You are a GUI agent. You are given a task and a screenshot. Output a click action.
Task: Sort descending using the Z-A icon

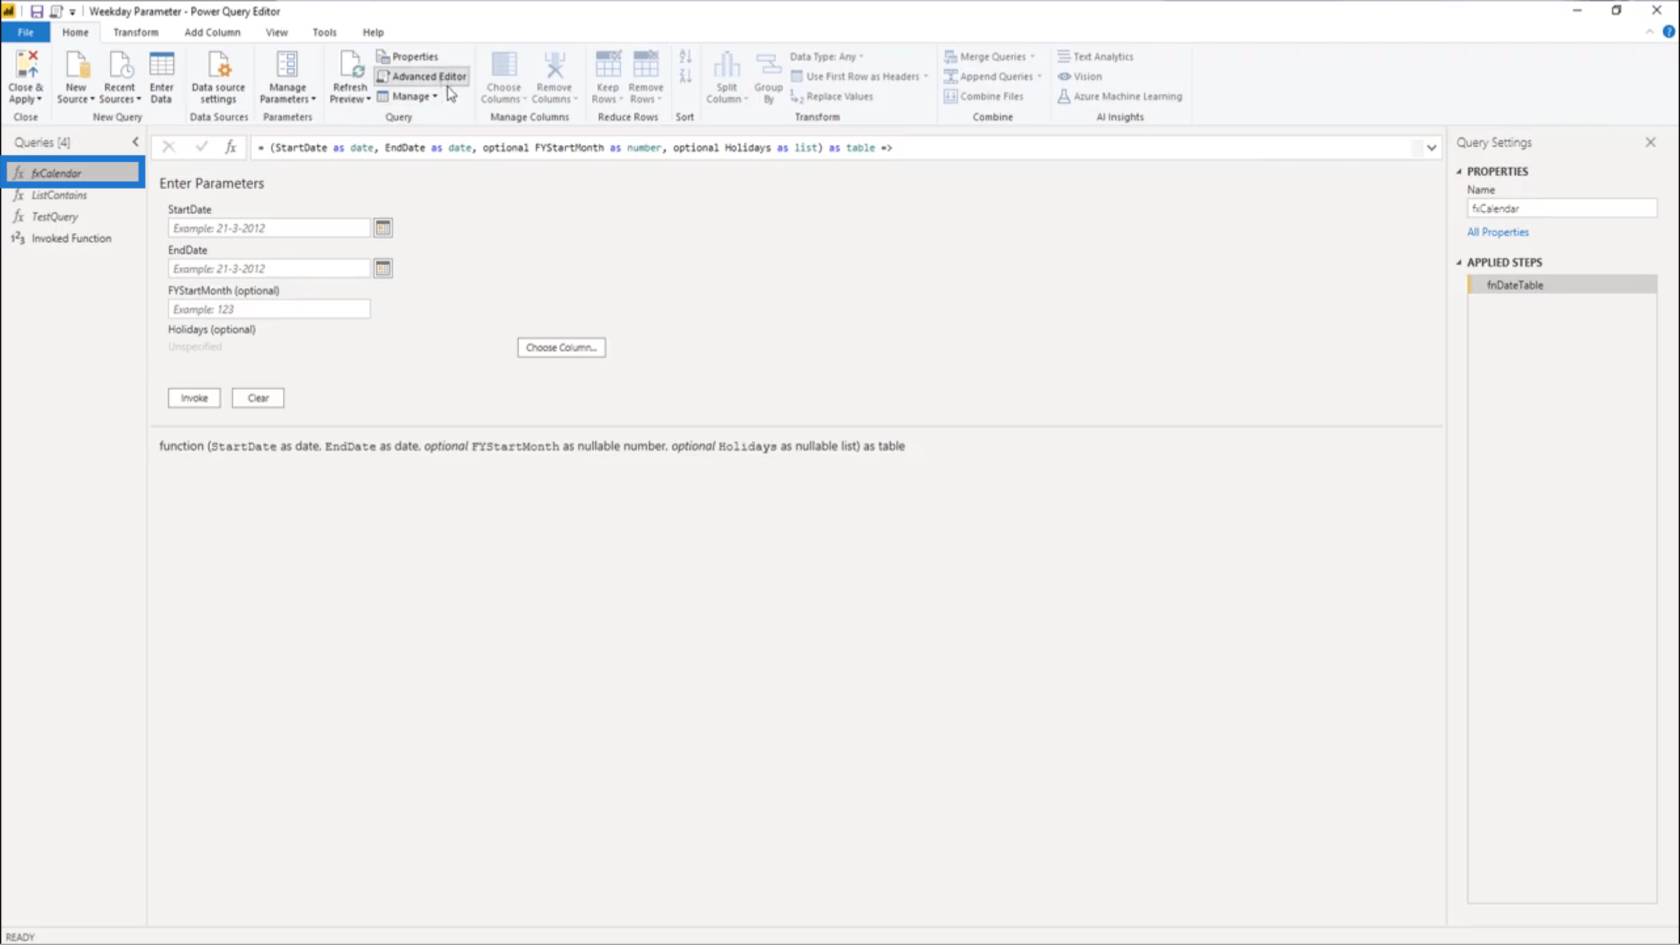685,76
